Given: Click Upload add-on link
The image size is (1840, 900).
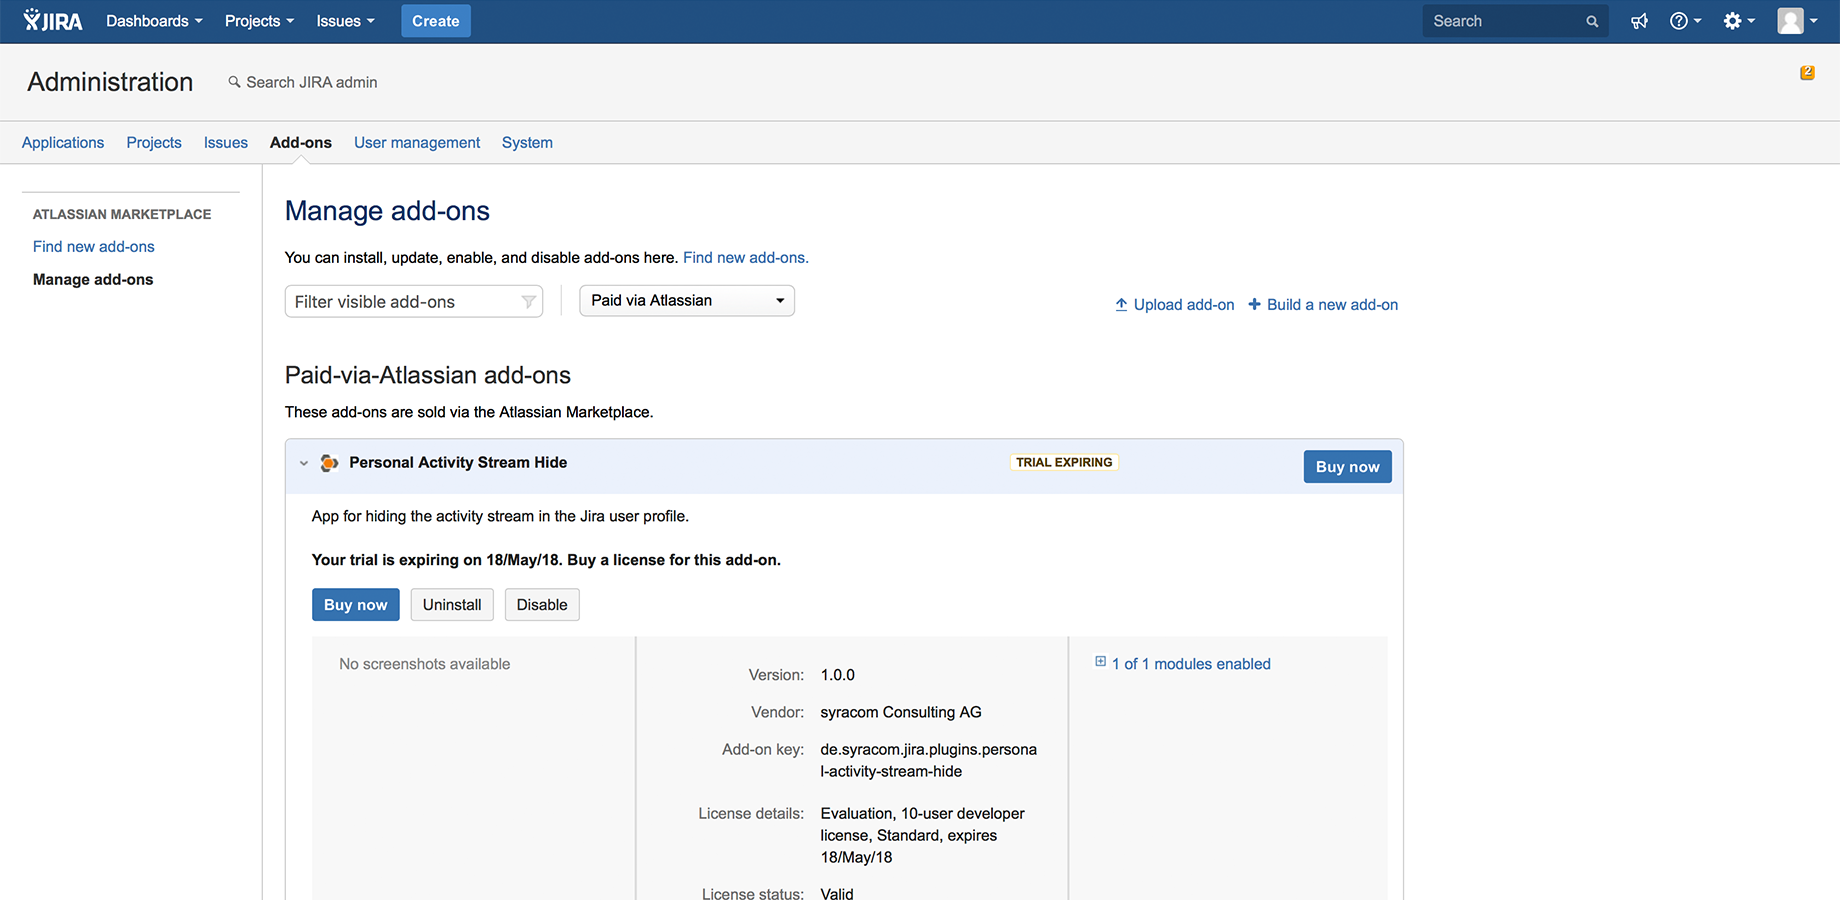Looking at the screenshot, I should click(1175, 305).
